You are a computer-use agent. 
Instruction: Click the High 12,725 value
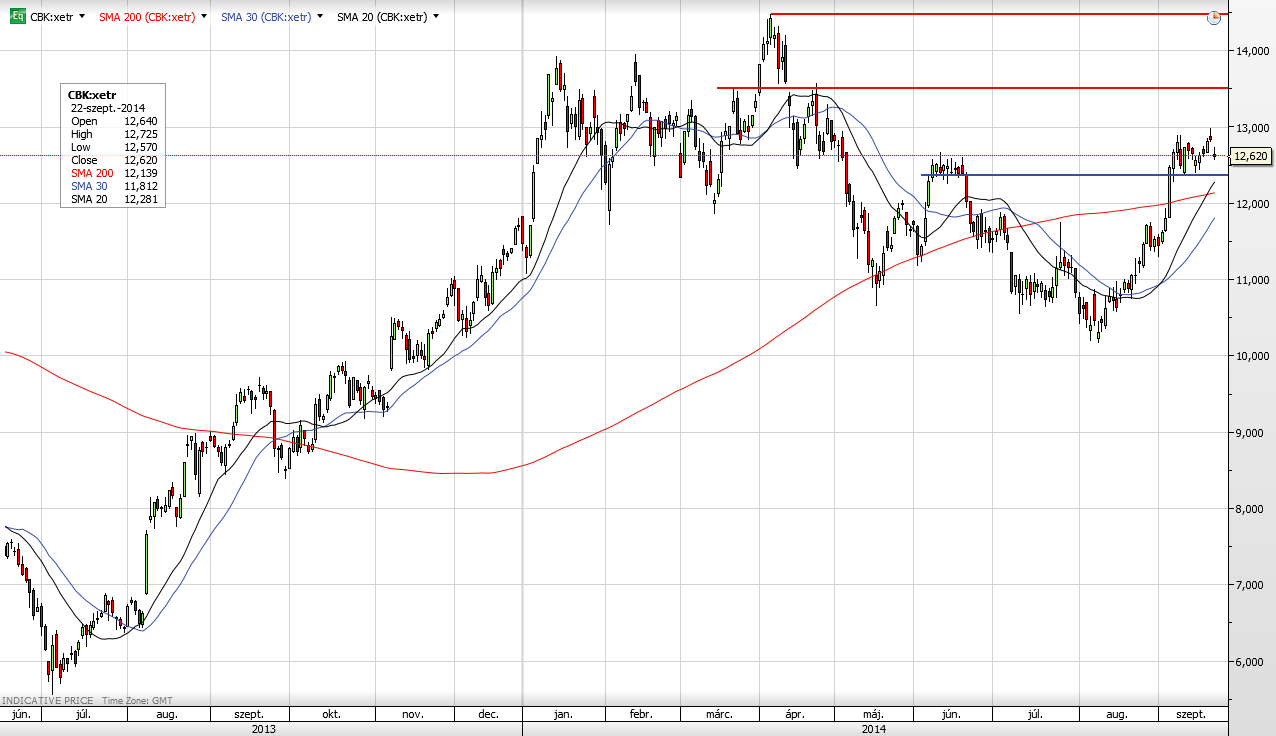pyautogui.click(x=141, y=134)
